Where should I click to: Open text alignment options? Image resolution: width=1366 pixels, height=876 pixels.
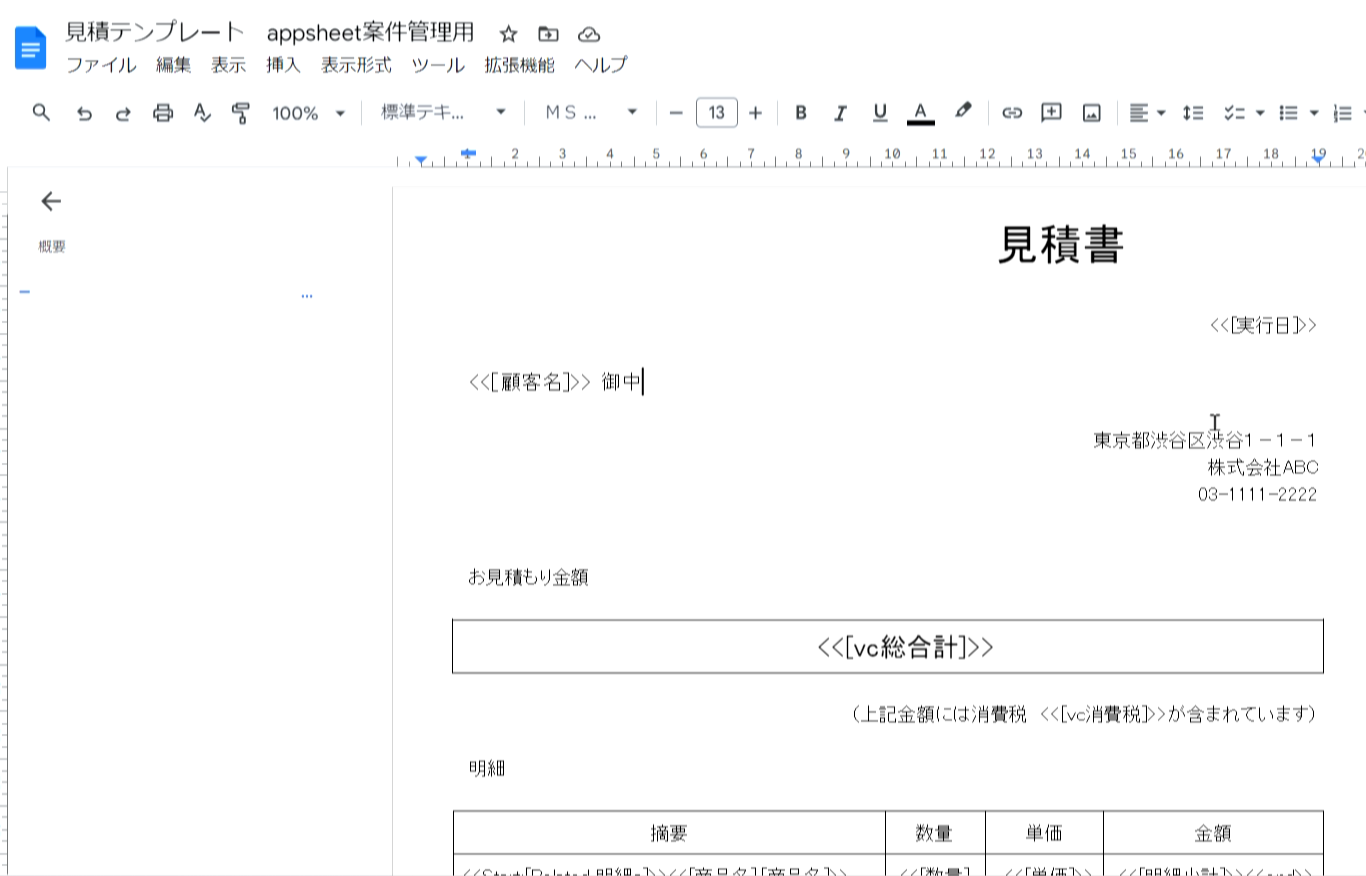pyautogui.click(x=1147, y=113)
